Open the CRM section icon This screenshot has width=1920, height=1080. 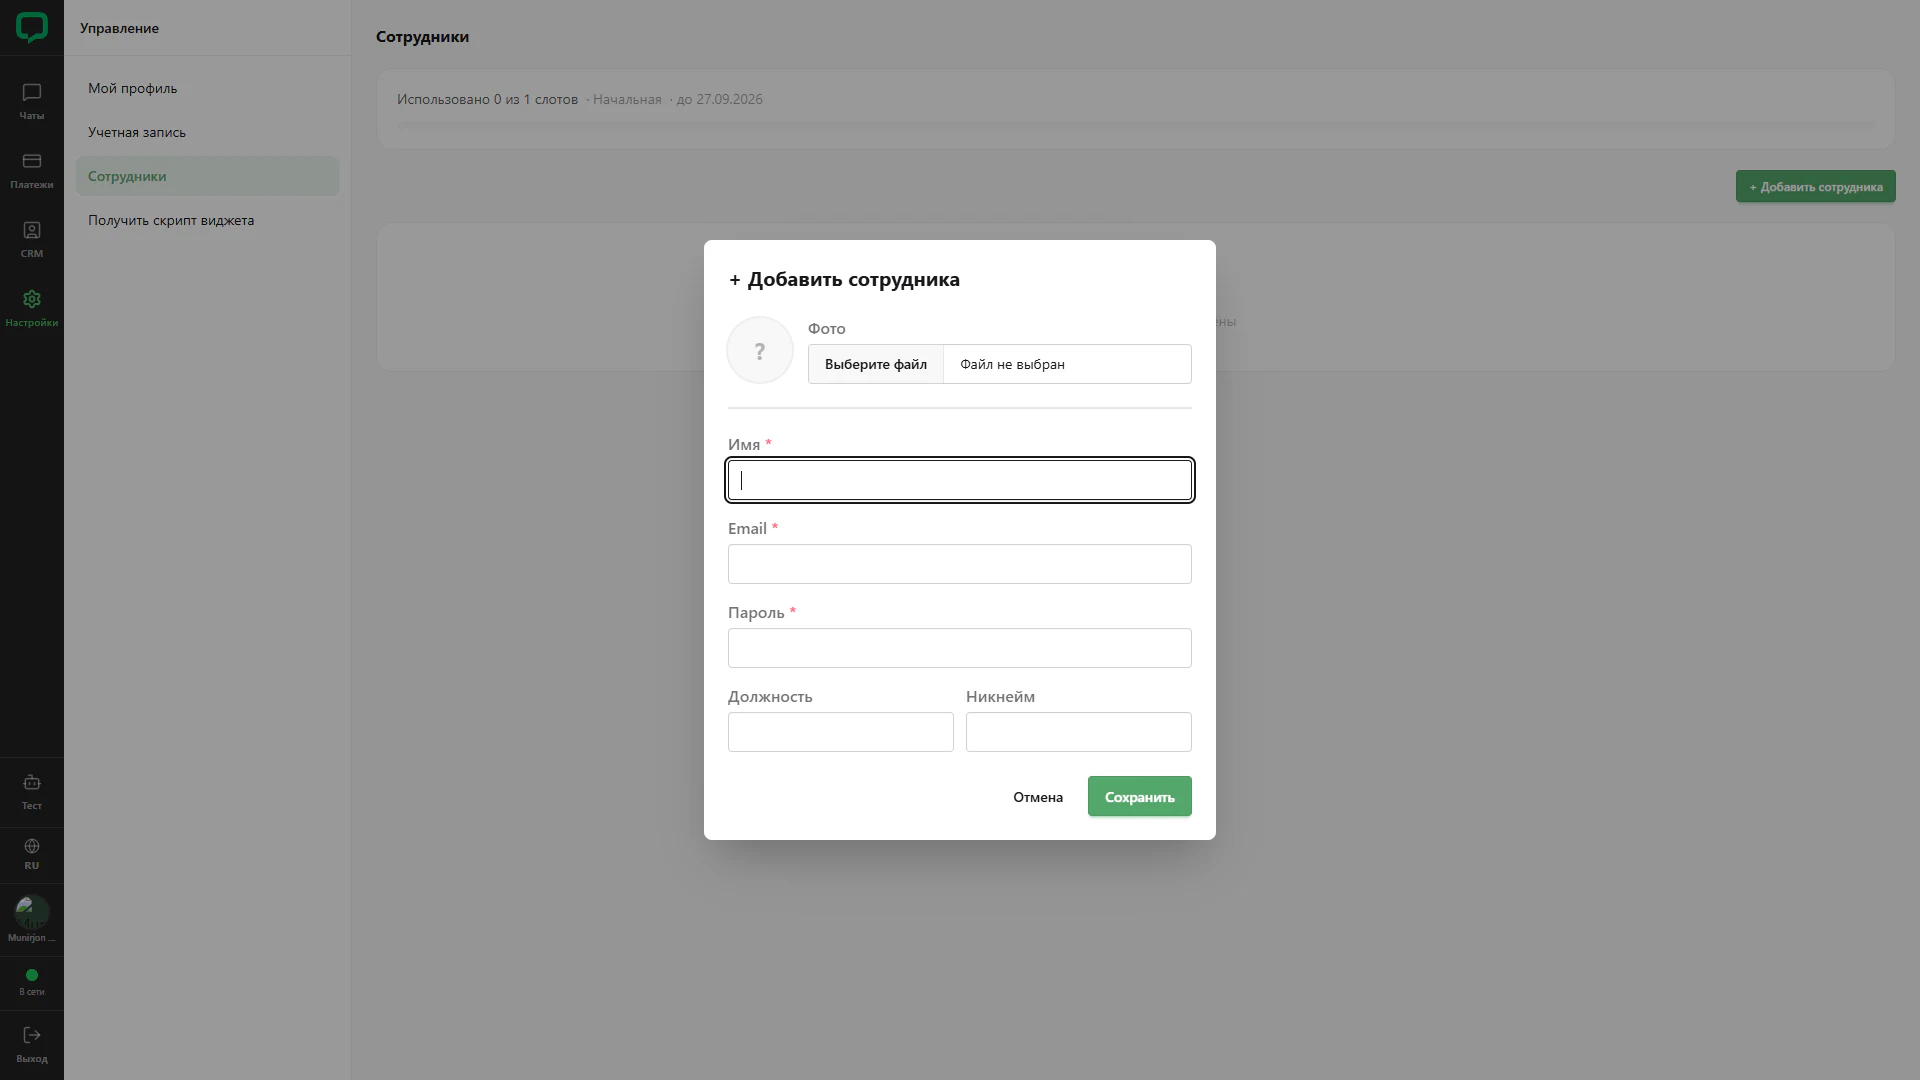click(x=32, y=230)
